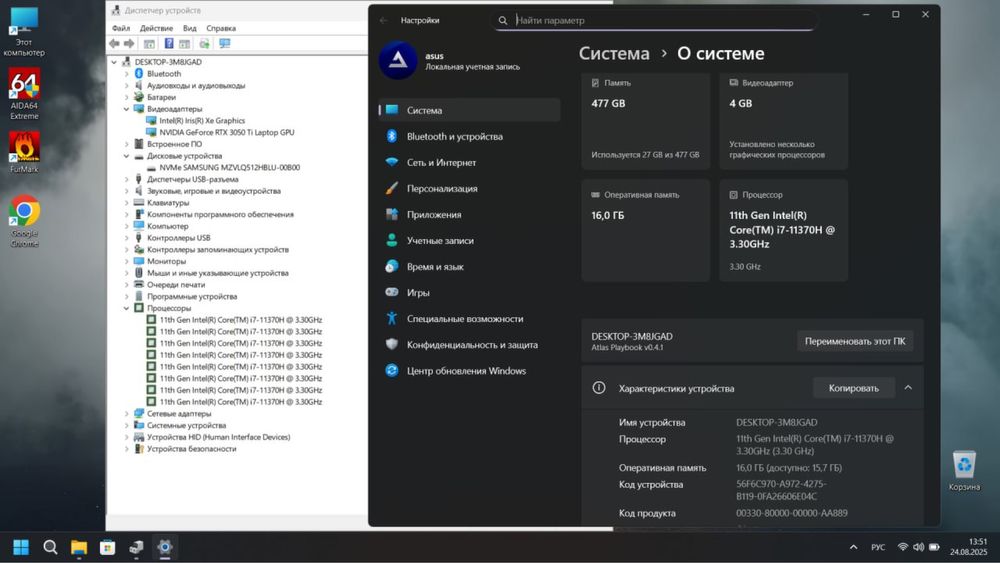The height and width of the screenshot is (563, 1000).
Task: Open Конфиденциальность и защита settings
Action: [469, 345]
